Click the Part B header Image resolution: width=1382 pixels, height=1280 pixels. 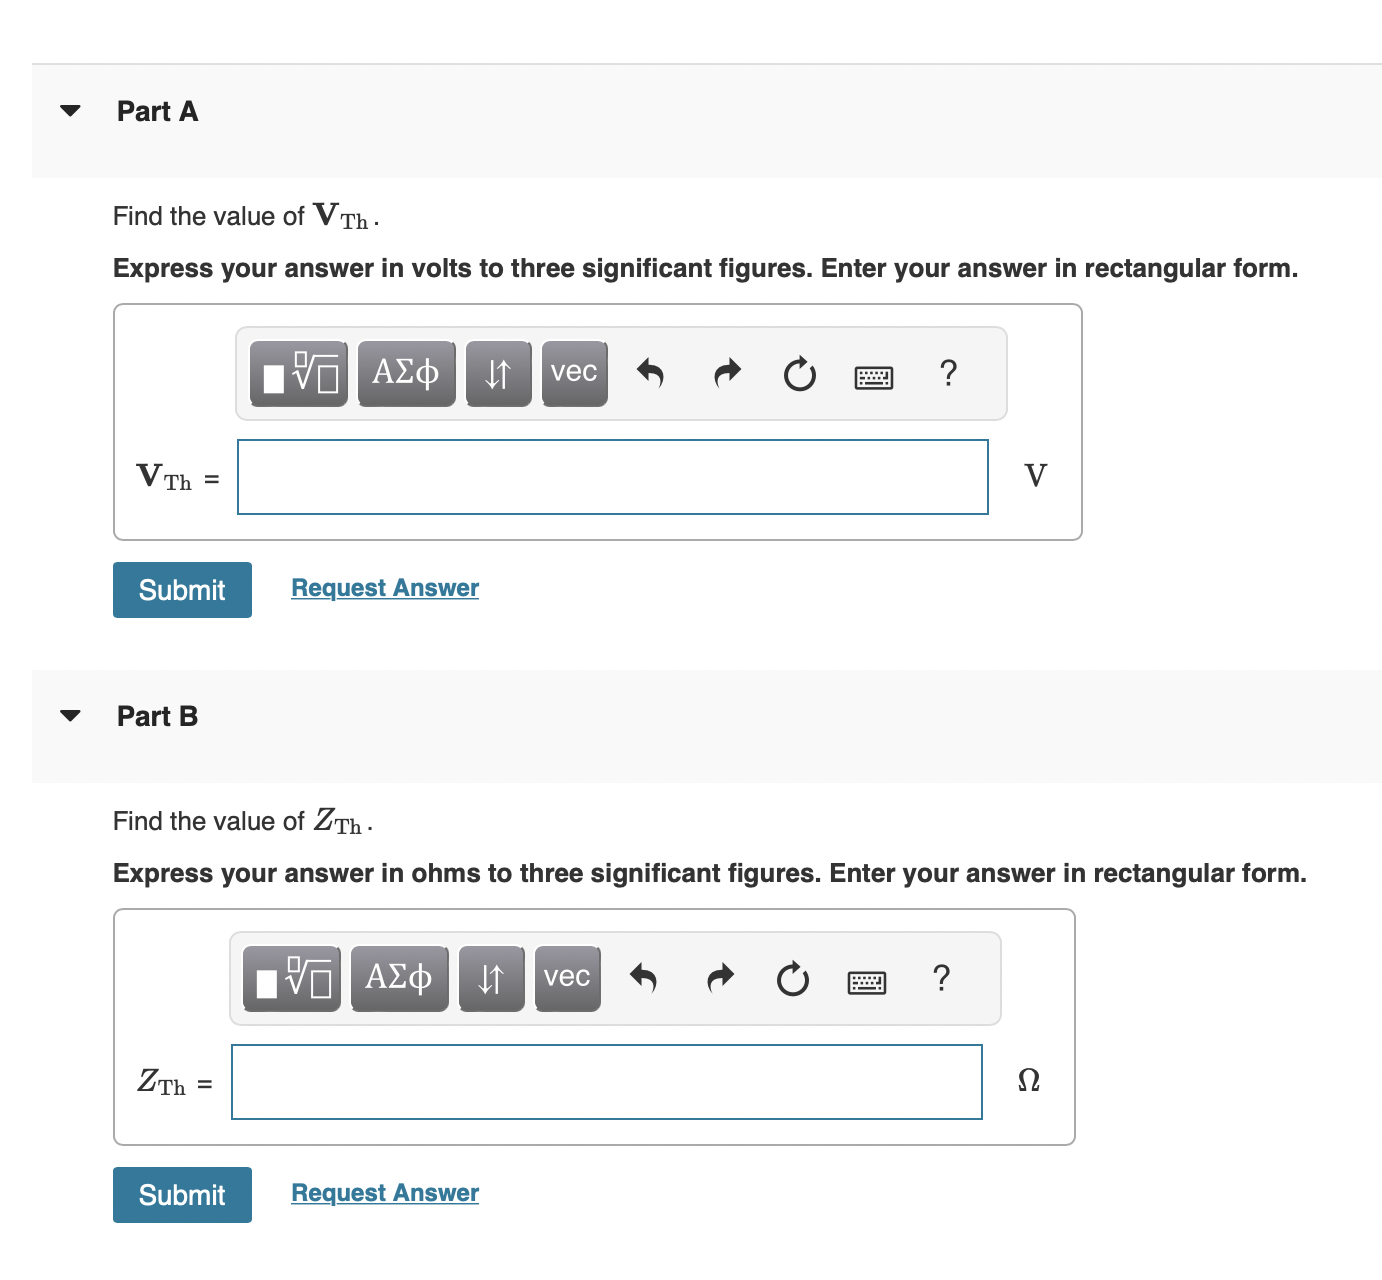(x=157, y=716)
